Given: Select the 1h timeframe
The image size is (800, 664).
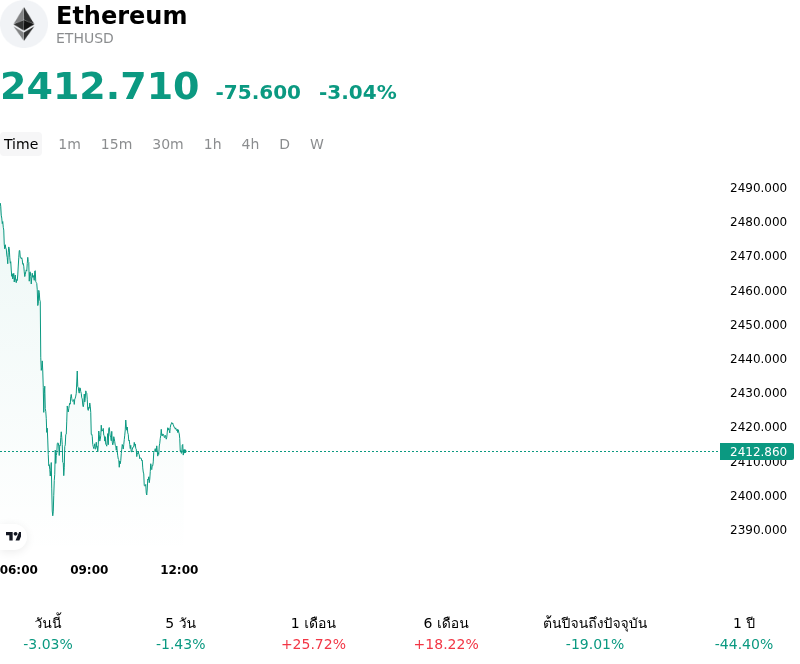Looking at the screenshot, I should [213, 144].
